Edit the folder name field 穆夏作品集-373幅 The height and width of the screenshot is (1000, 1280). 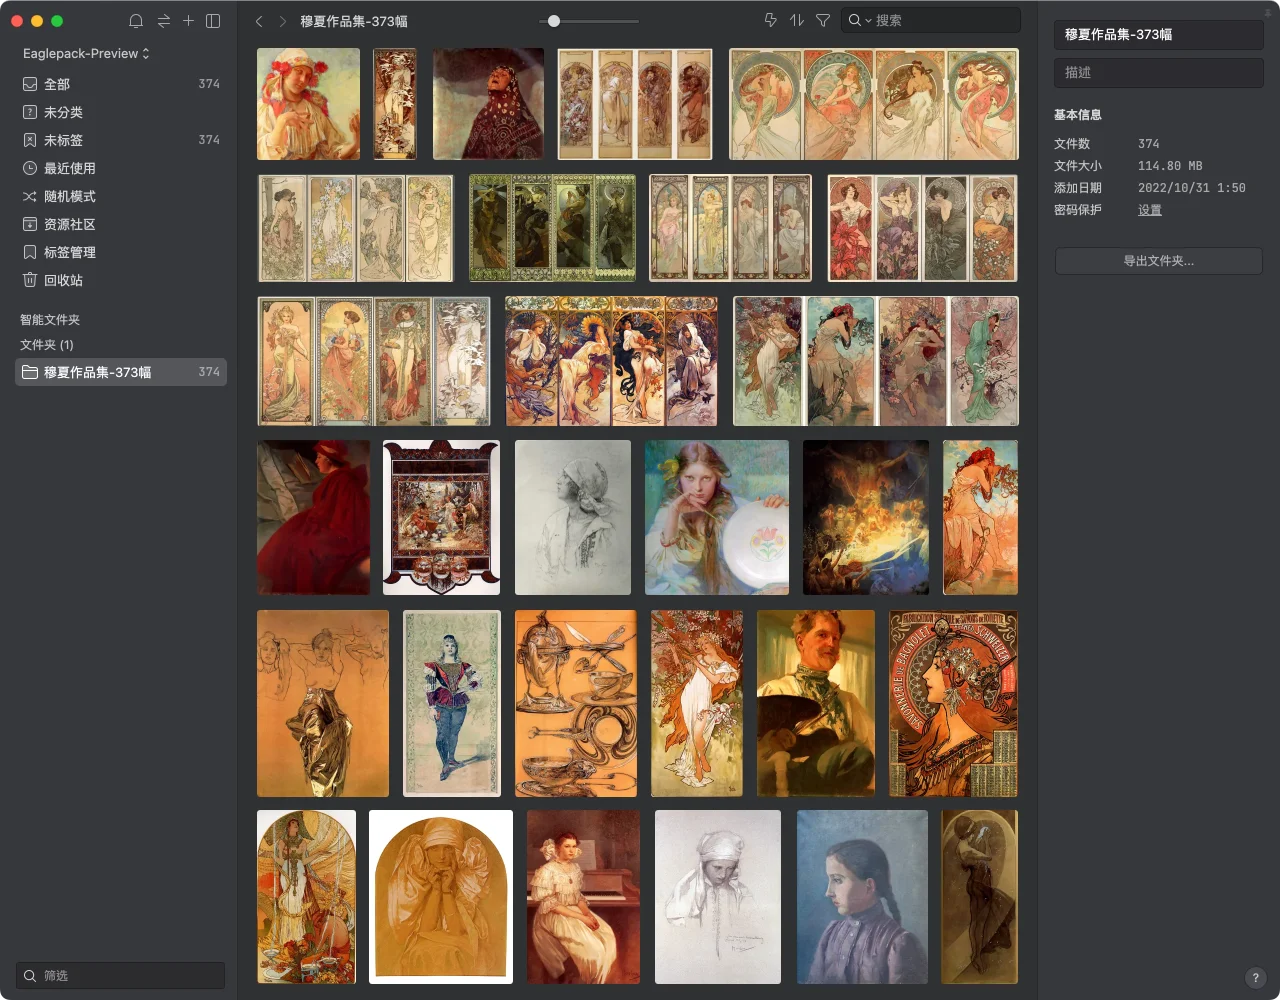(x=1158, y=34)
